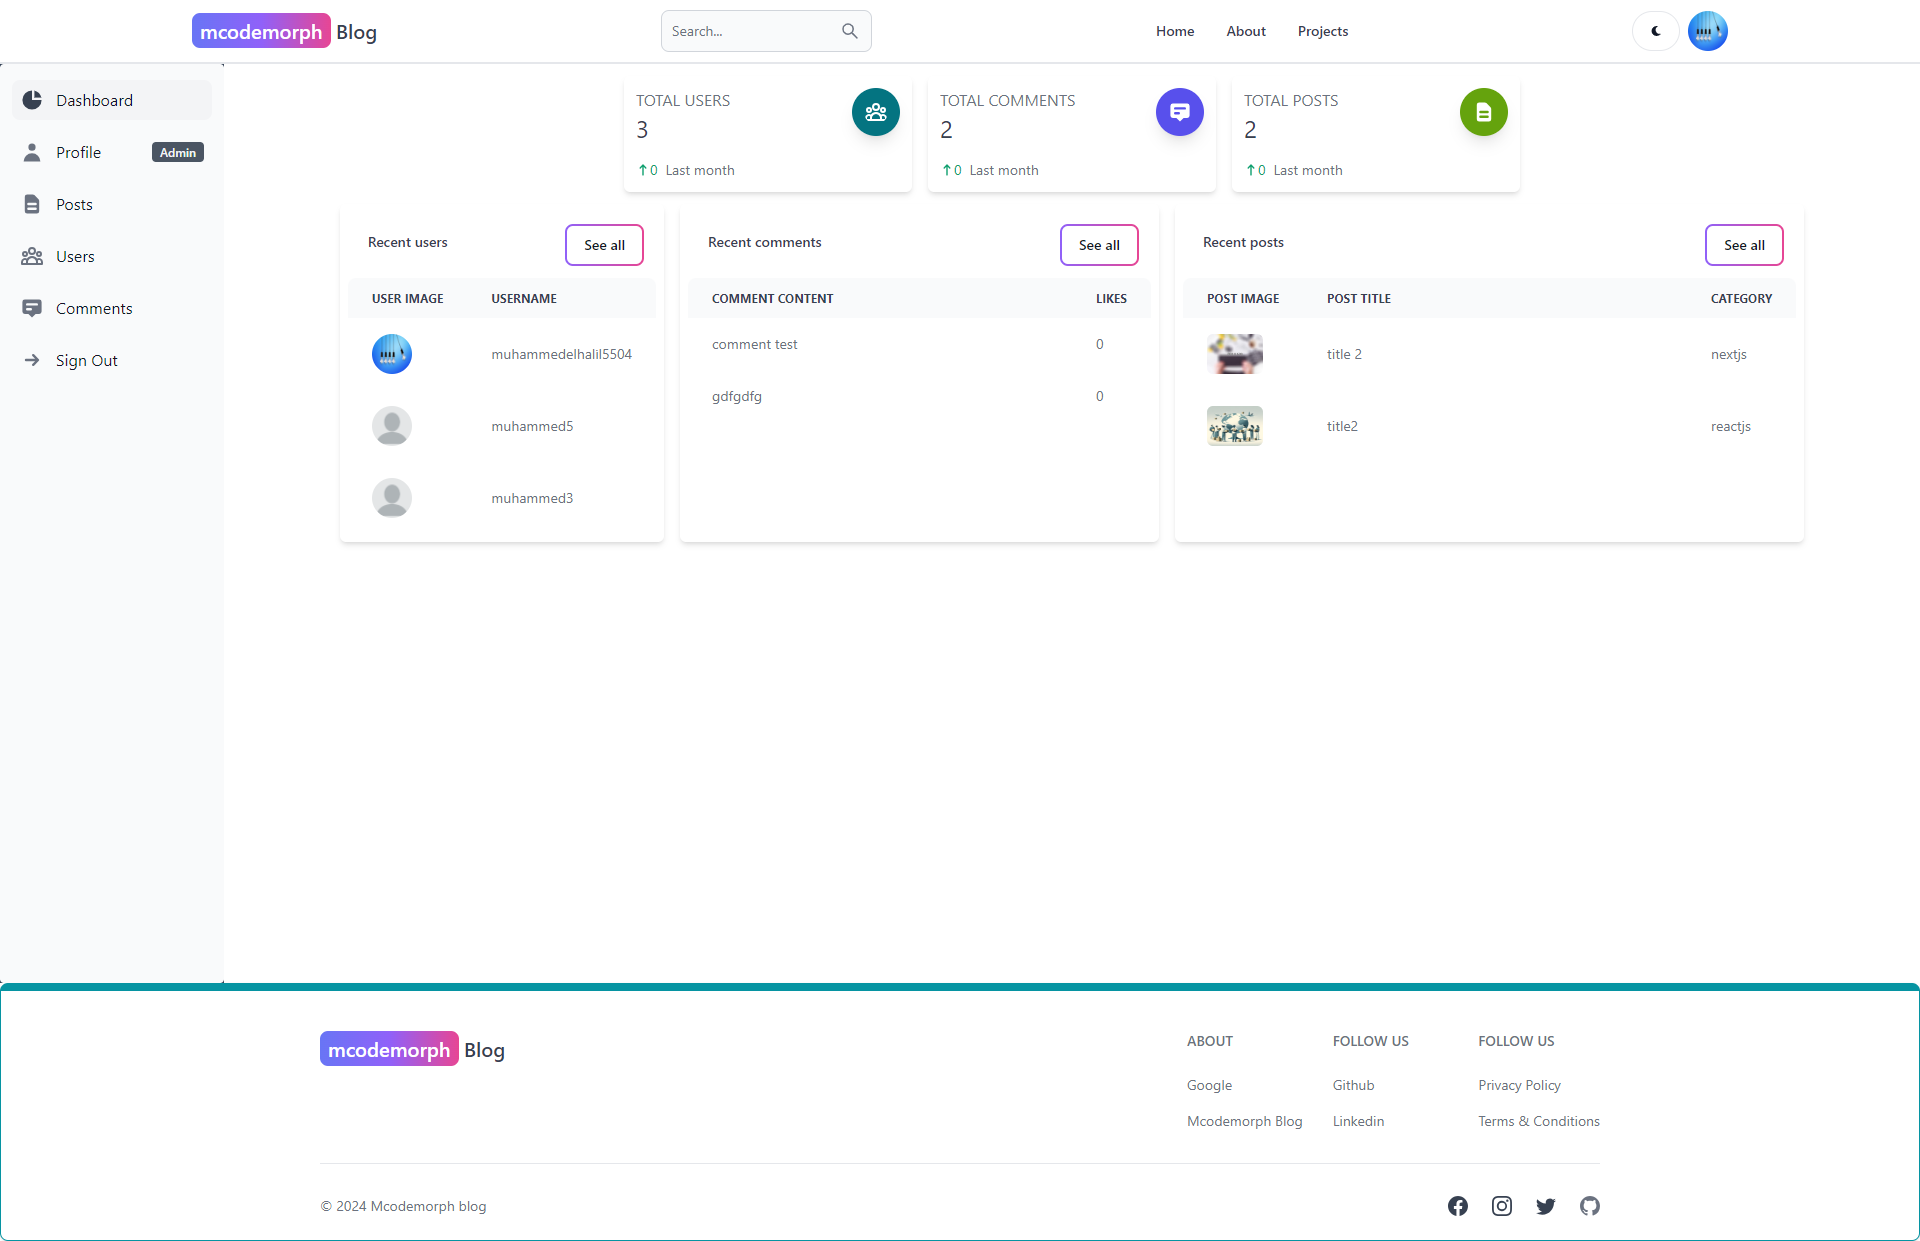Click the teal Total Users group icon

click(875, 112)
